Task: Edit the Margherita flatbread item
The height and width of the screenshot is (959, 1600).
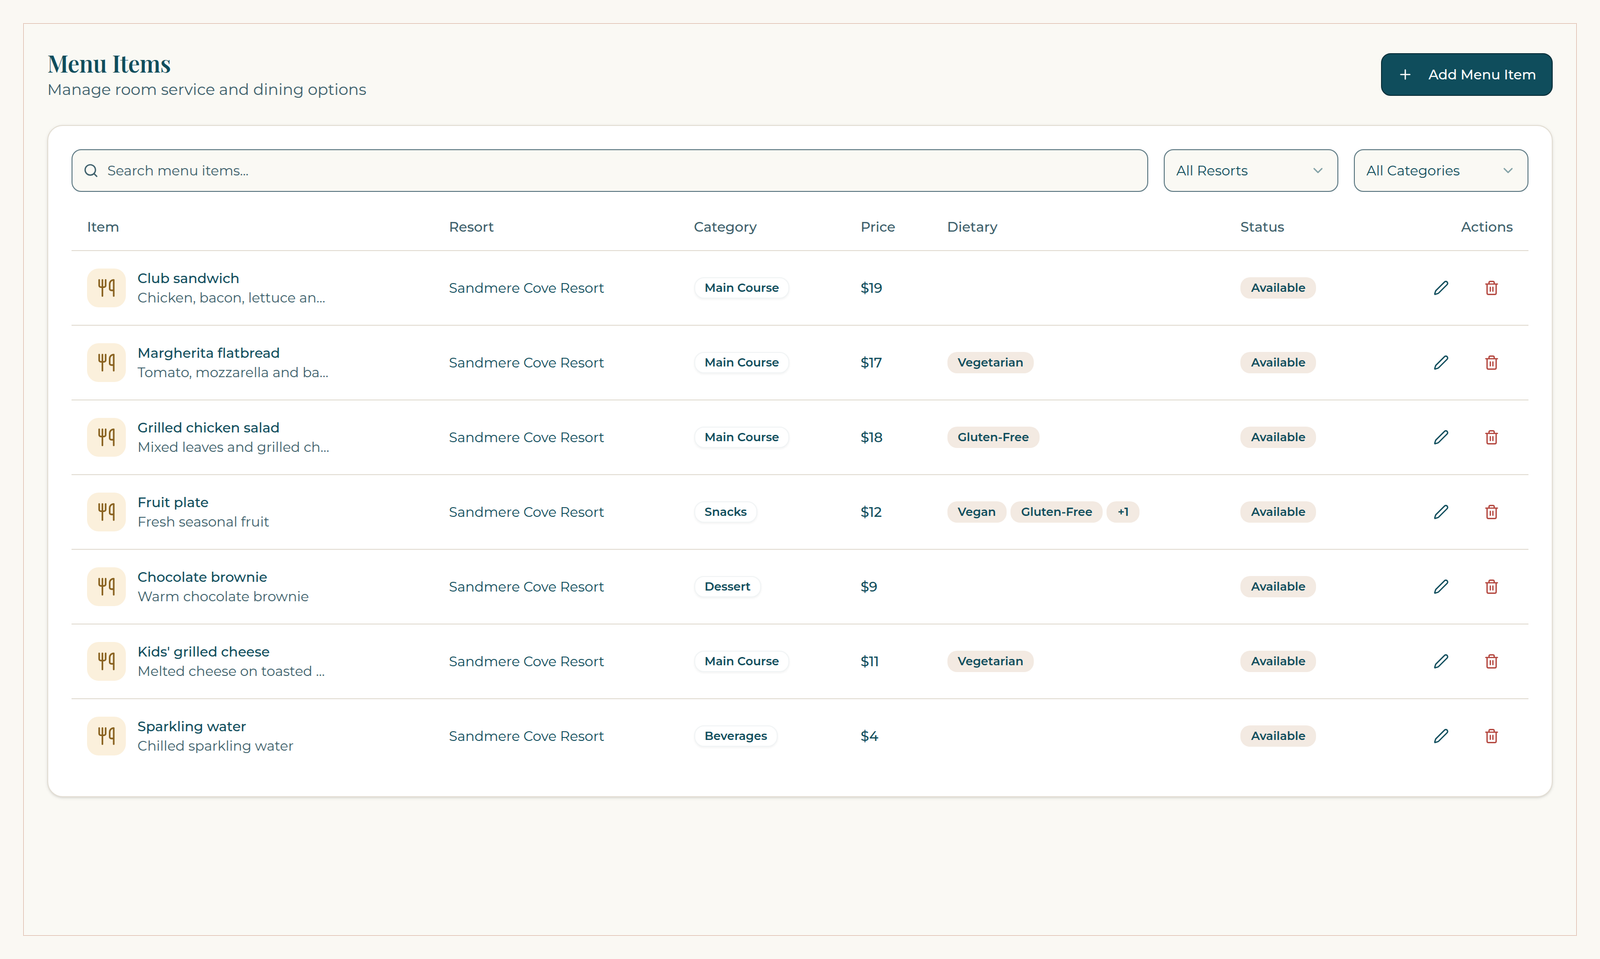Action: pyautogui.click(x=1441, y=363)
